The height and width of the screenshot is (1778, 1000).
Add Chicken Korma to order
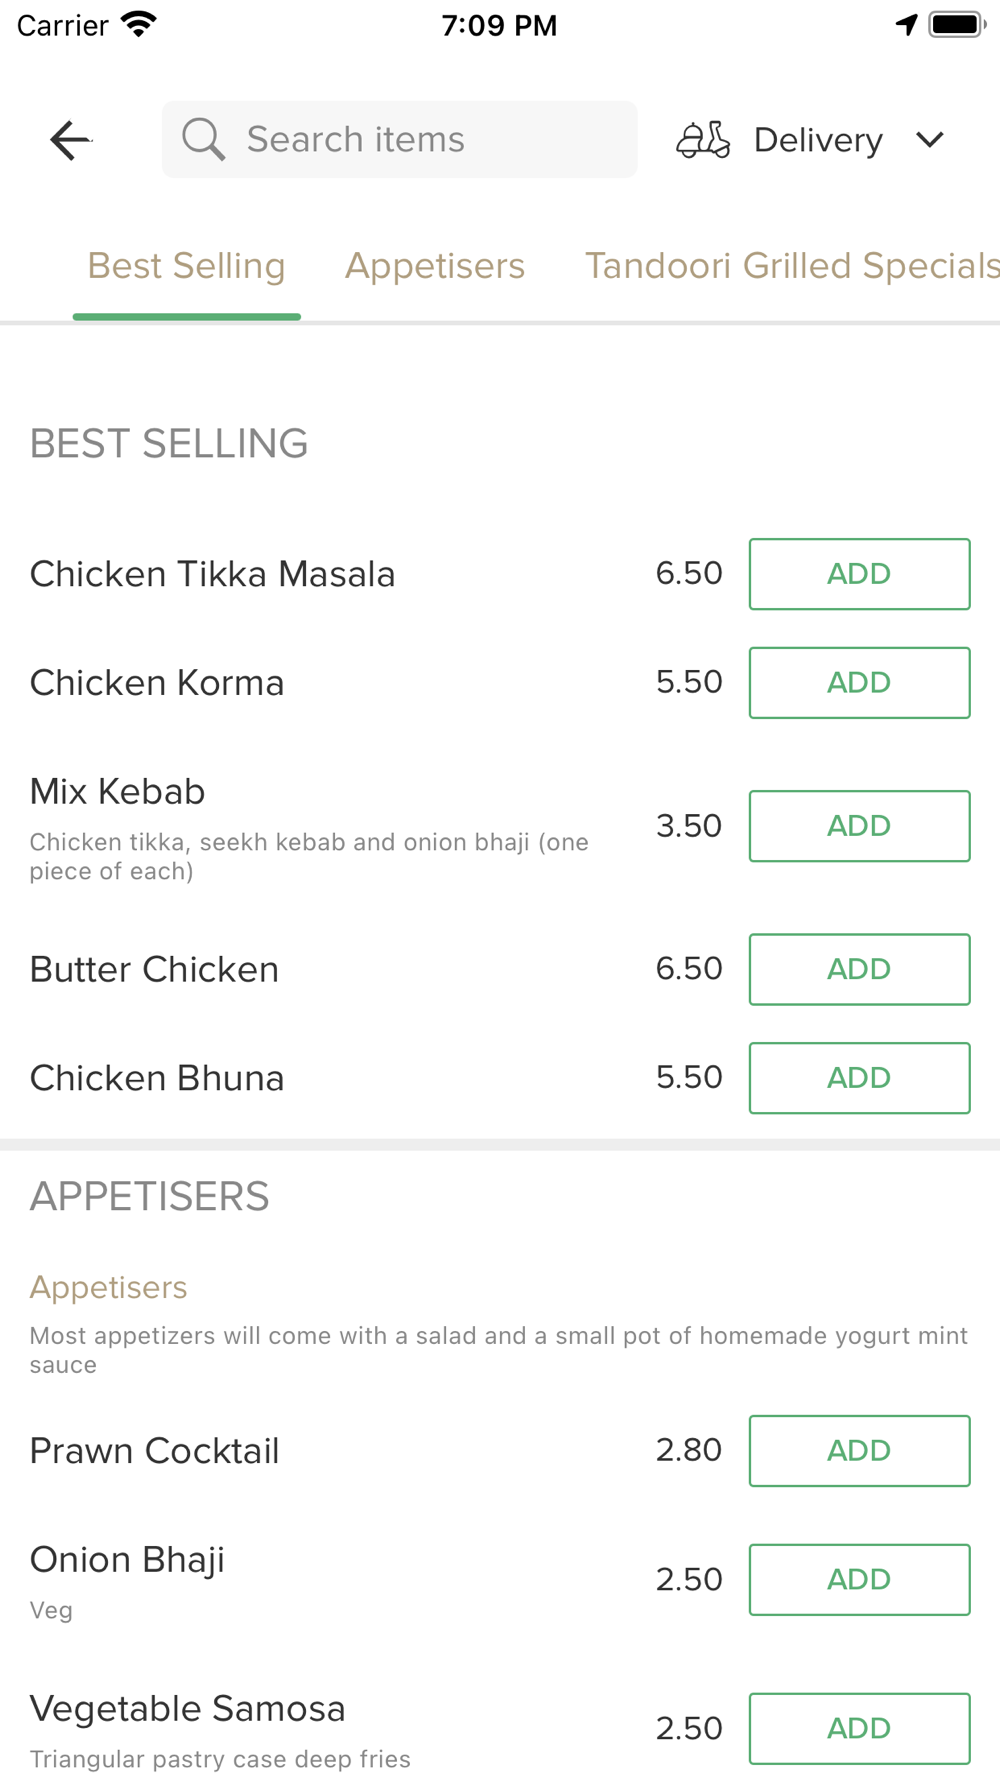tap(859, 683)
